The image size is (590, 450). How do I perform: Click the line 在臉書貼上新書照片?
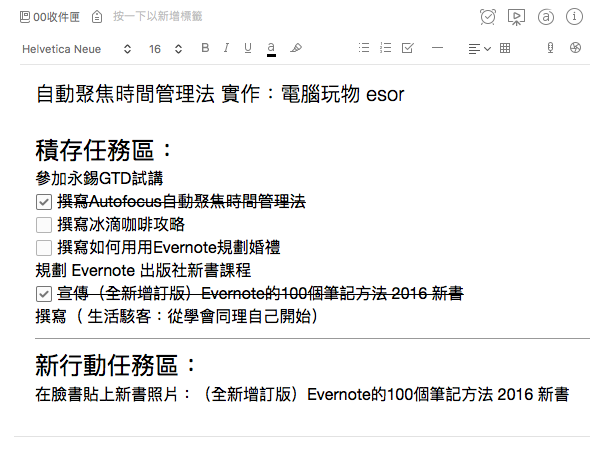coord(302,395)
